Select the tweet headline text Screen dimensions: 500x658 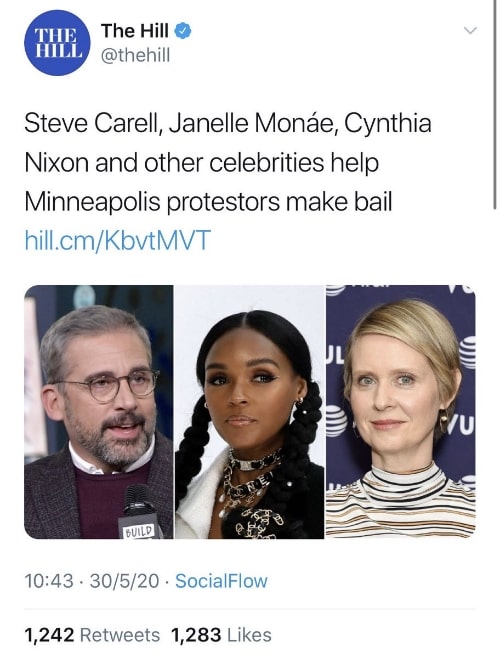(x=228, y=163)
